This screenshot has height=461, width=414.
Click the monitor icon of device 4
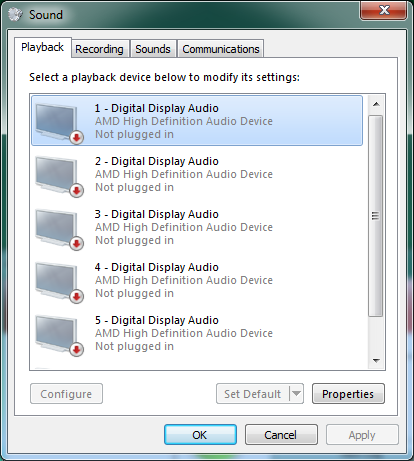56,280
